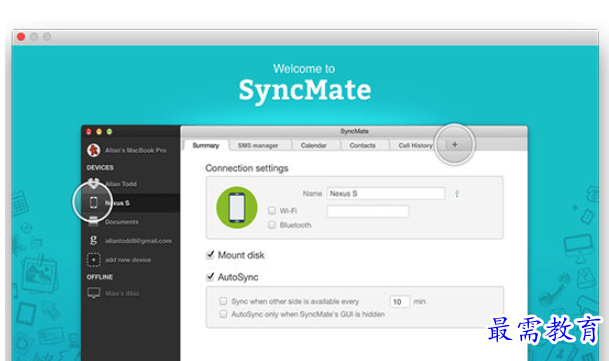Click the red close button of SyncMate window
Image resolution: width=609 pixels, height=361 pixels.
[89, 132]
